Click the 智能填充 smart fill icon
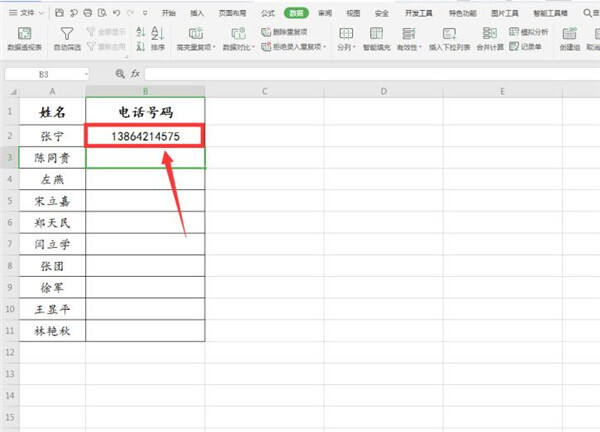Viewport: 600px width, 432px height. 376,33
